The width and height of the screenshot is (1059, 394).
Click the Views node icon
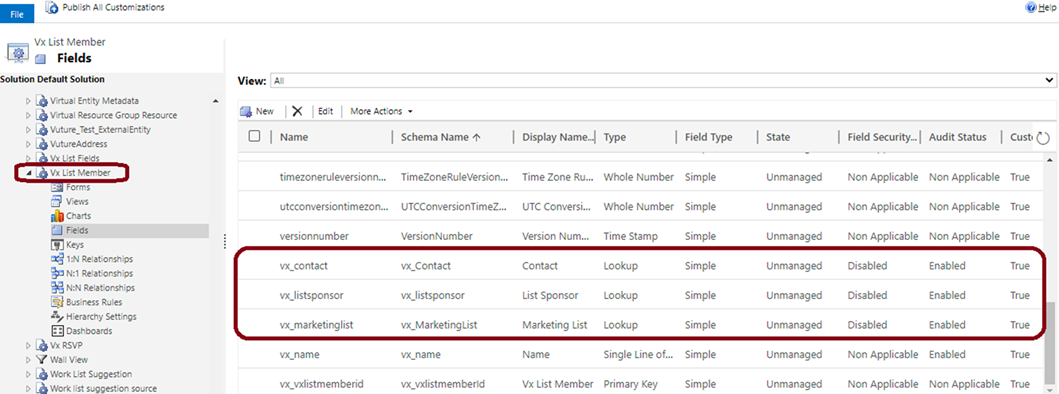(57, 201)
